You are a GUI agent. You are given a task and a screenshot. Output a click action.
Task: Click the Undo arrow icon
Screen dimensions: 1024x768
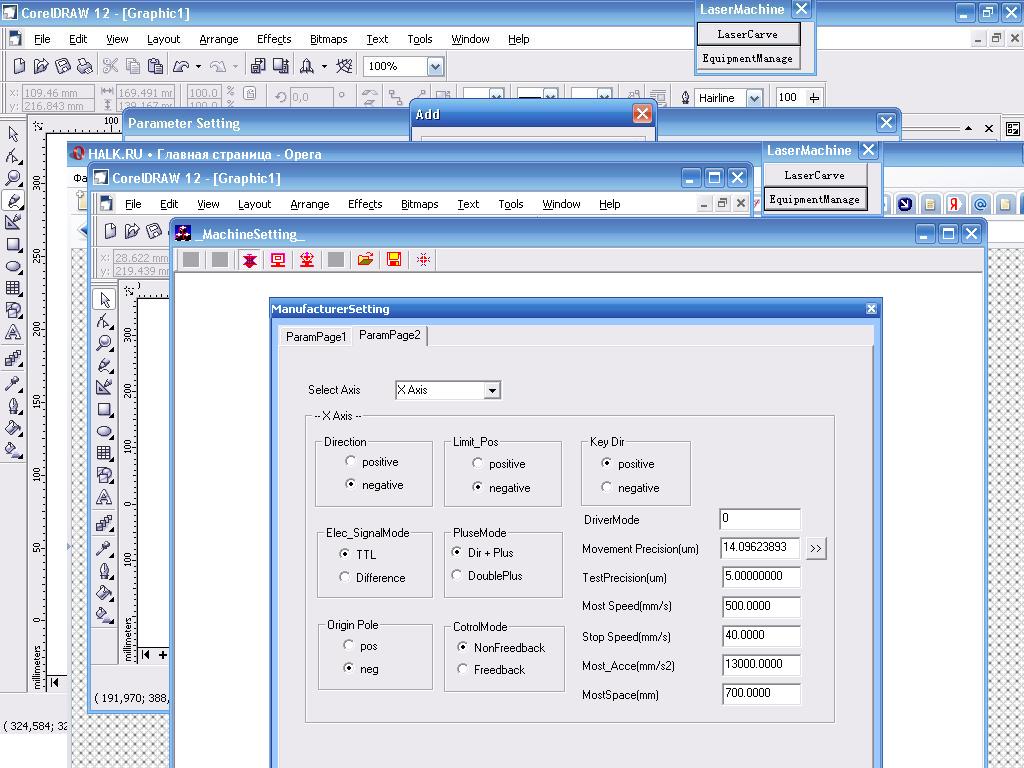(x=181, y=66)
